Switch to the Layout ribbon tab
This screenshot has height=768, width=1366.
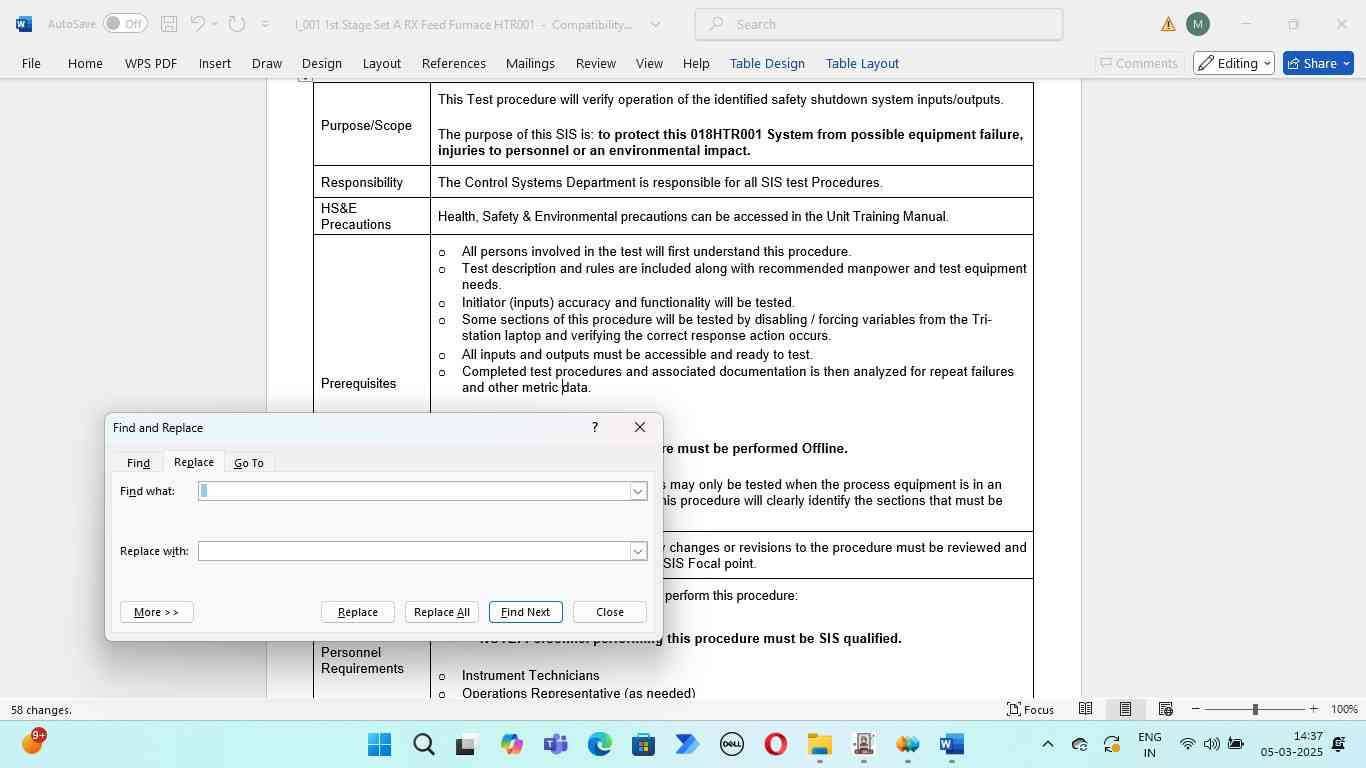(381, 63)
